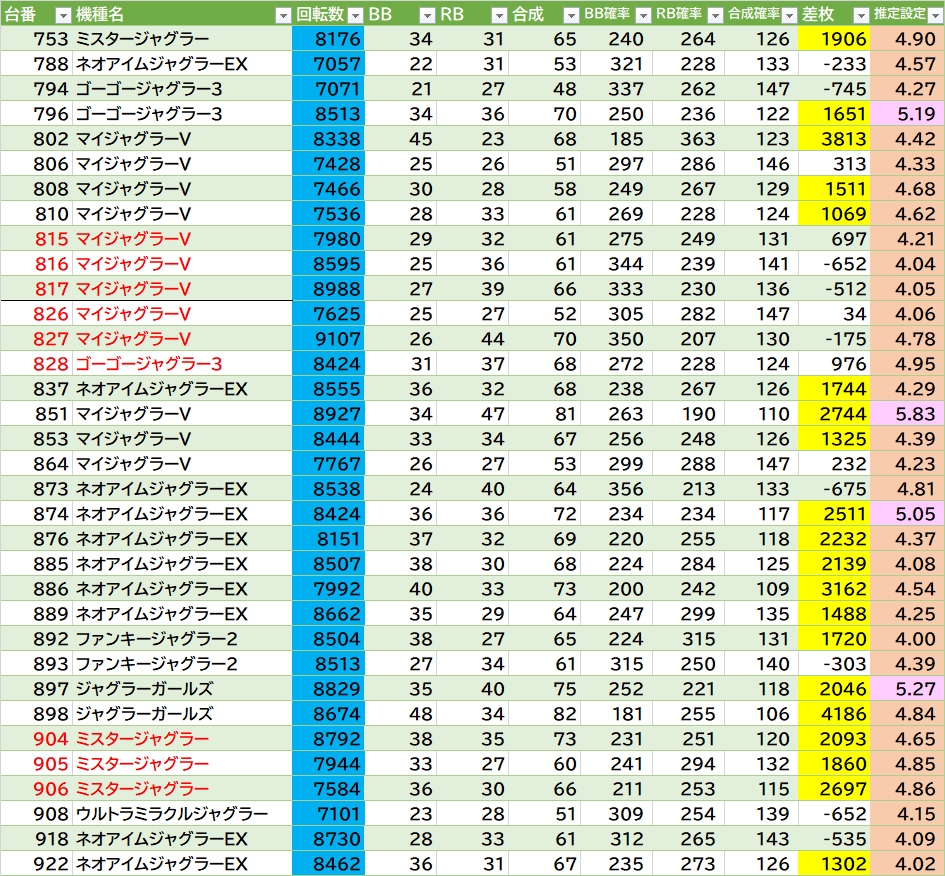This screenshot has width=945, height=876.
Task: Open the BB column filter dropdown
Action: click(426, 15)
